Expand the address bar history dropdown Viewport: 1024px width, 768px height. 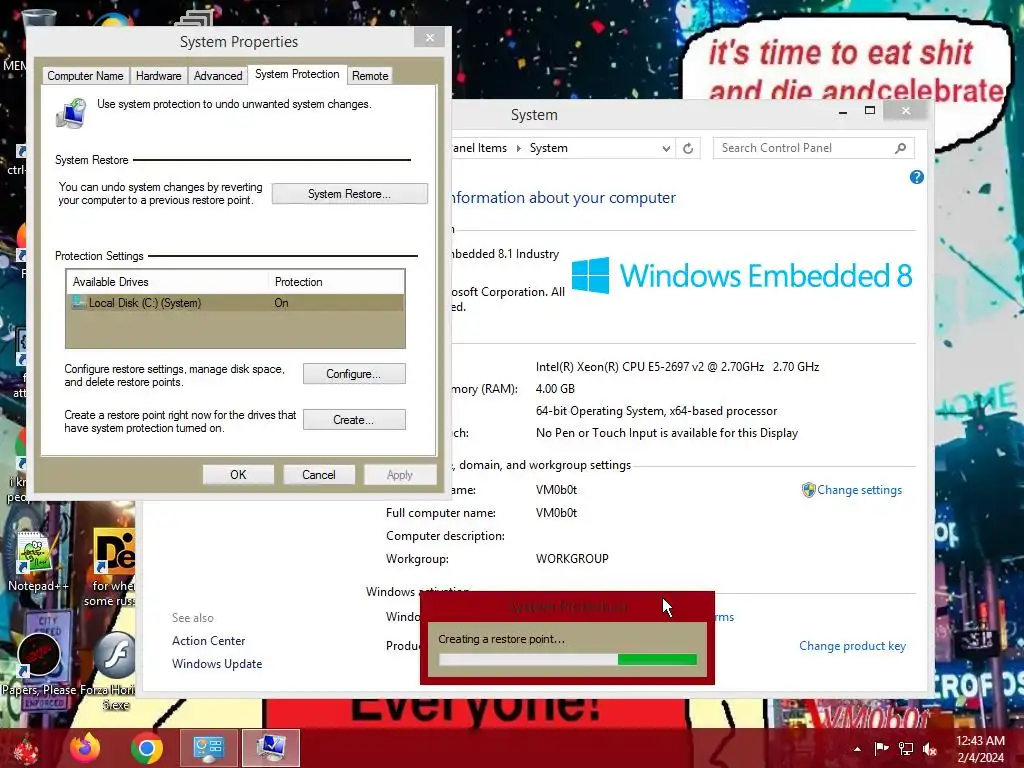666,148
